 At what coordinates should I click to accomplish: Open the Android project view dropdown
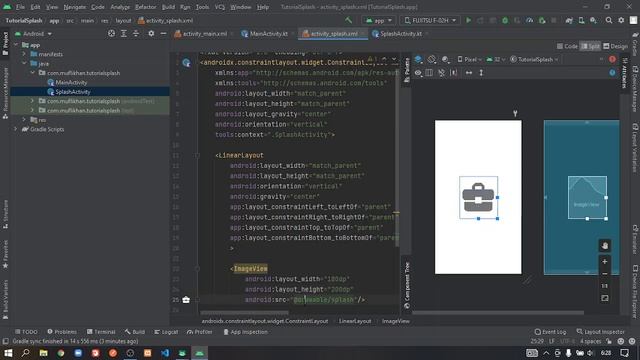(33, 34)
